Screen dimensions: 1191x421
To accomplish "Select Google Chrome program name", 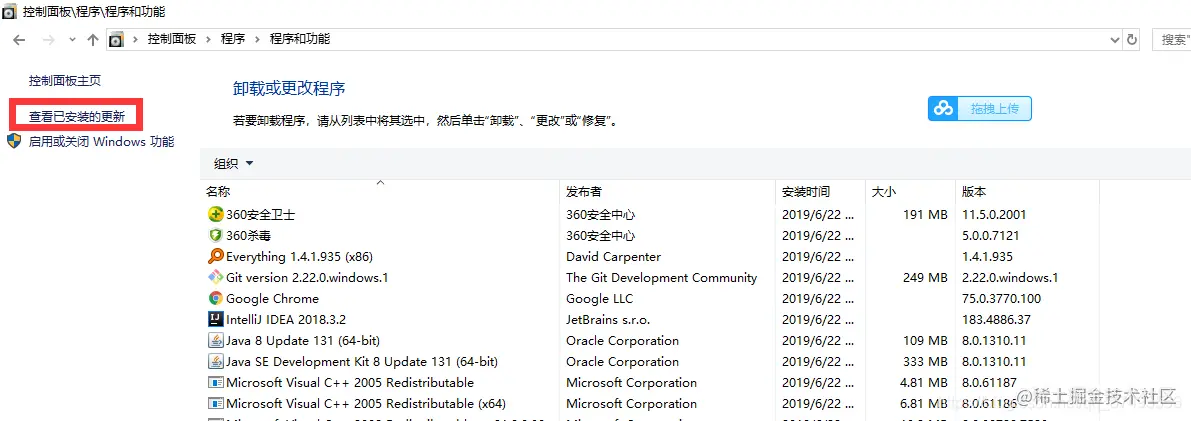I will [x=273, y=299].
